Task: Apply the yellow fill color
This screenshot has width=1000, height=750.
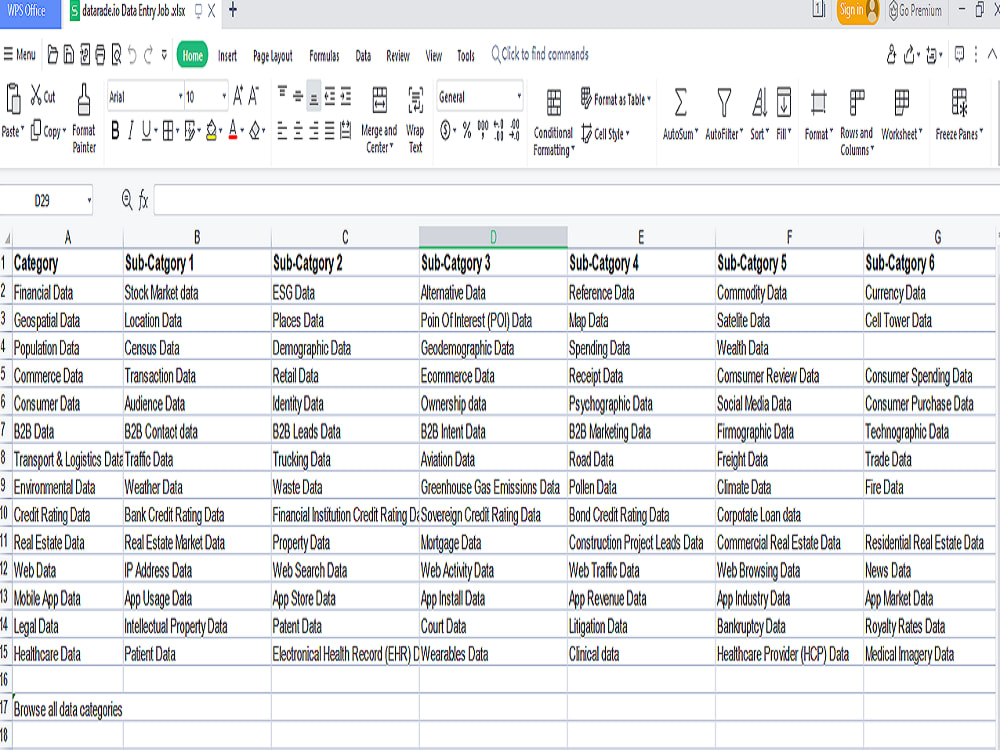Action: coord(211,131)
